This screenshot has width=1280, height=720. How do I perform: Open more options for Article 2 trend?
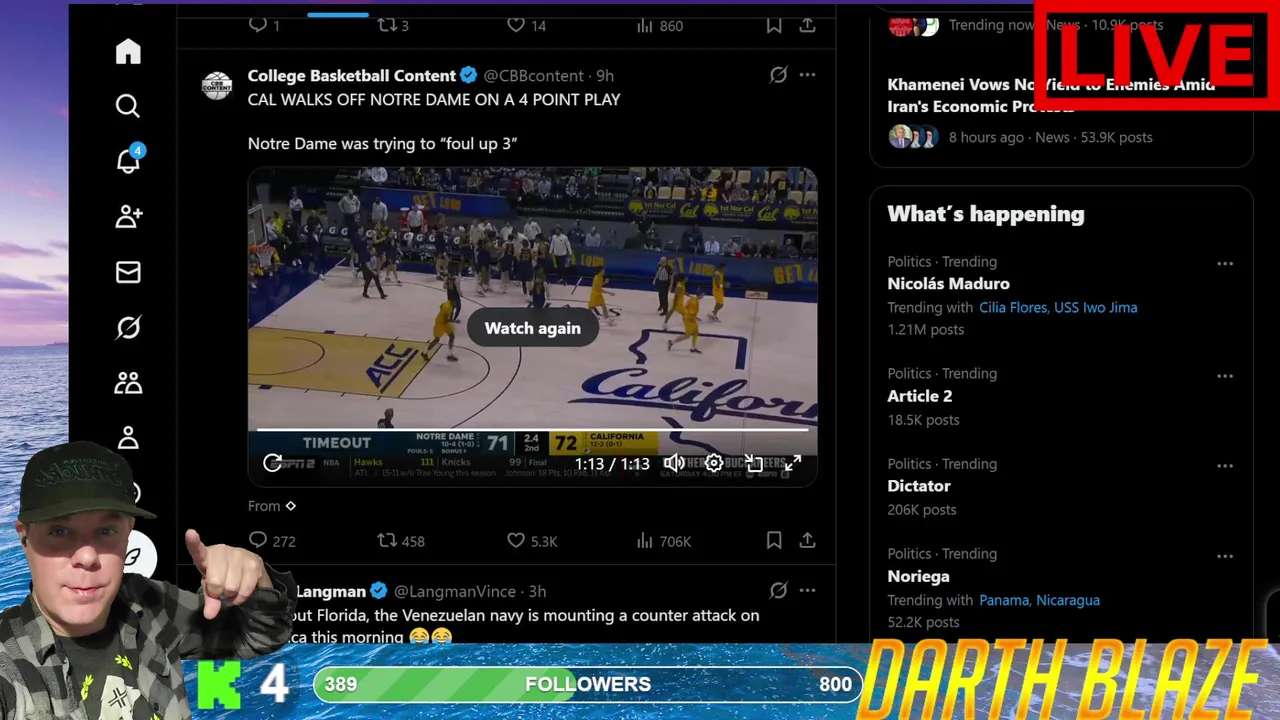point(1225,376)
